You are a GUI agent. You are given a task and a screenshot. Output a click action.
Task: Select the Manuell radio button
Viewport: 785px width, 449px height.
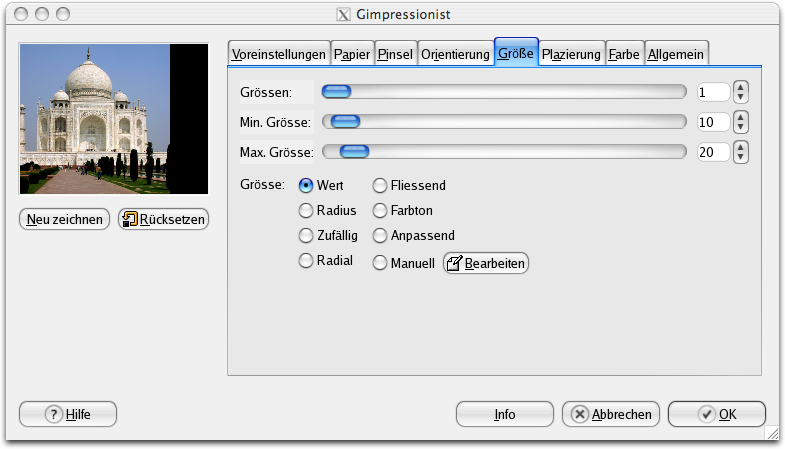(380, 263)
